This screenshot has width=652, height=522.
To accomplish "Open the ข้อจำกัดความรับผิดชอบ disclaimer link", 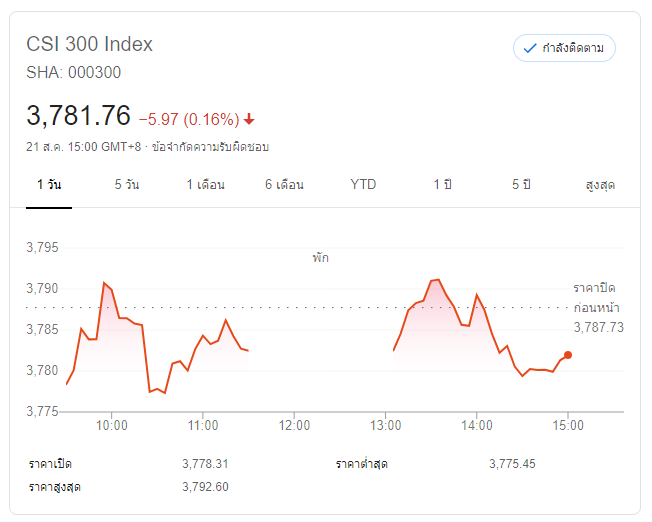I will (x=210, y=147).
